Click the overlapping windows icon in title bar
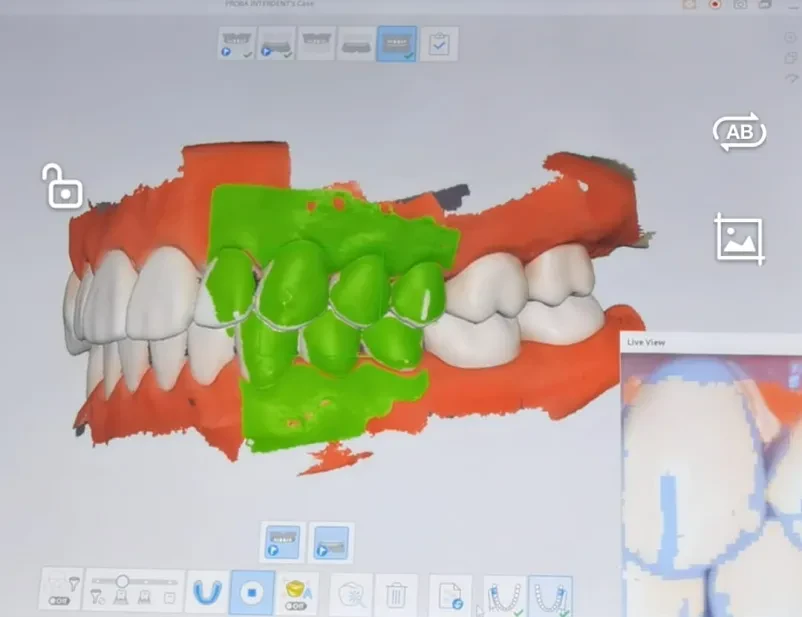The image size is (802, 617). click(765, 4)
